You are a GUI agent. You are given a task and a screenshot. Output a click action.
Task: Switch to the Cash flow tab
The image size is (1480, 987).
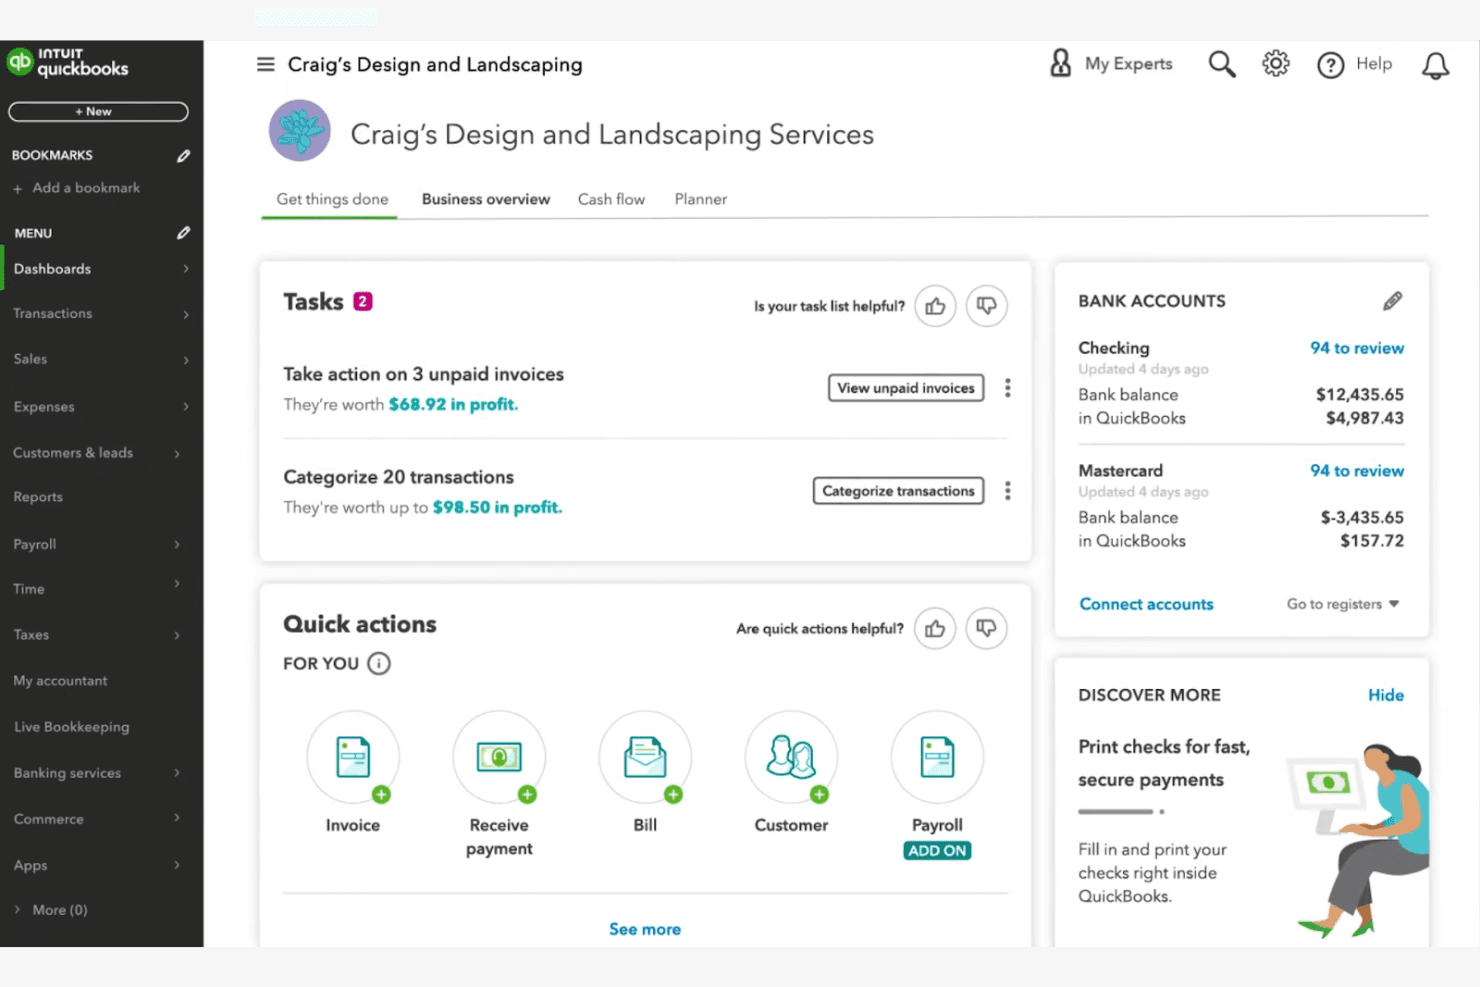pyautogui.click(x=611, y=199)
